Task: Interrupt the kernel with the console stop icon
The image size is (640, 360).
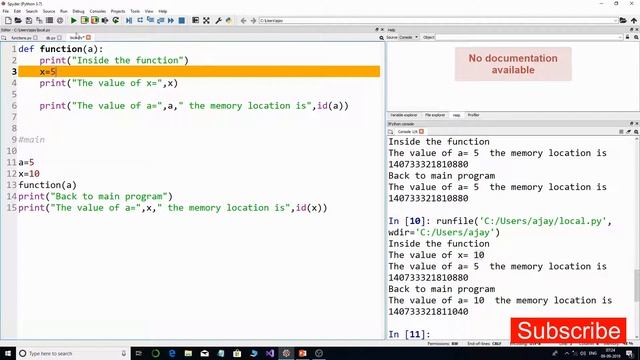Action: pos(621,131)
